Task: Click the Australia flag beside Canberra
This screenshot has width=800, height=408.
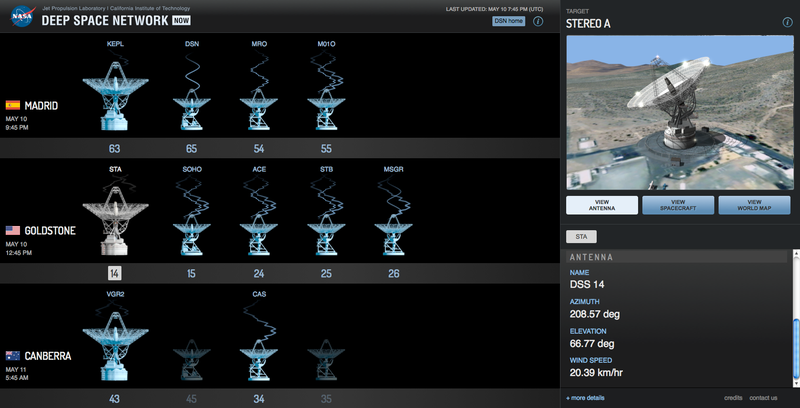Action: [13, 355]
